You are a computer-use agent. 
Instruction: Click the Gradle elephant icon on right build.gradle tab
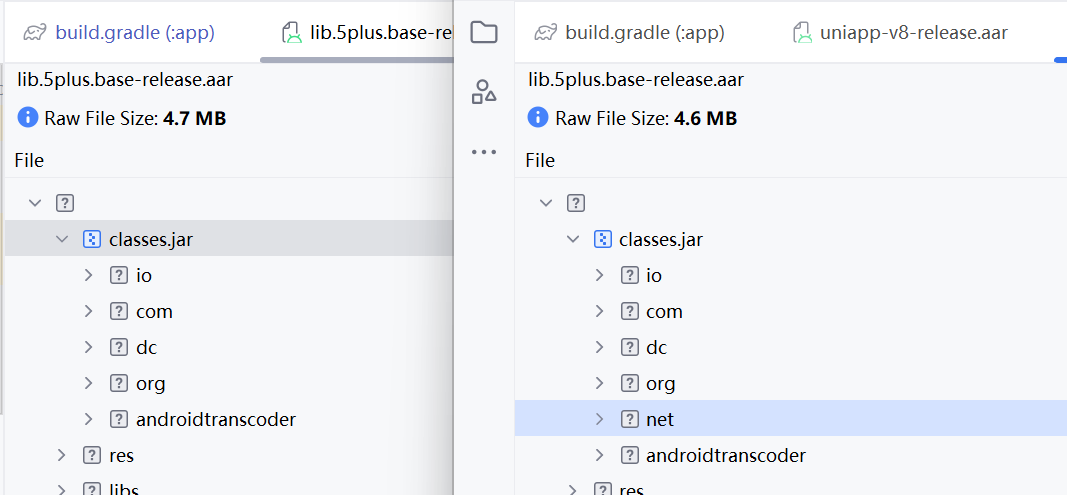pos(545,33)
